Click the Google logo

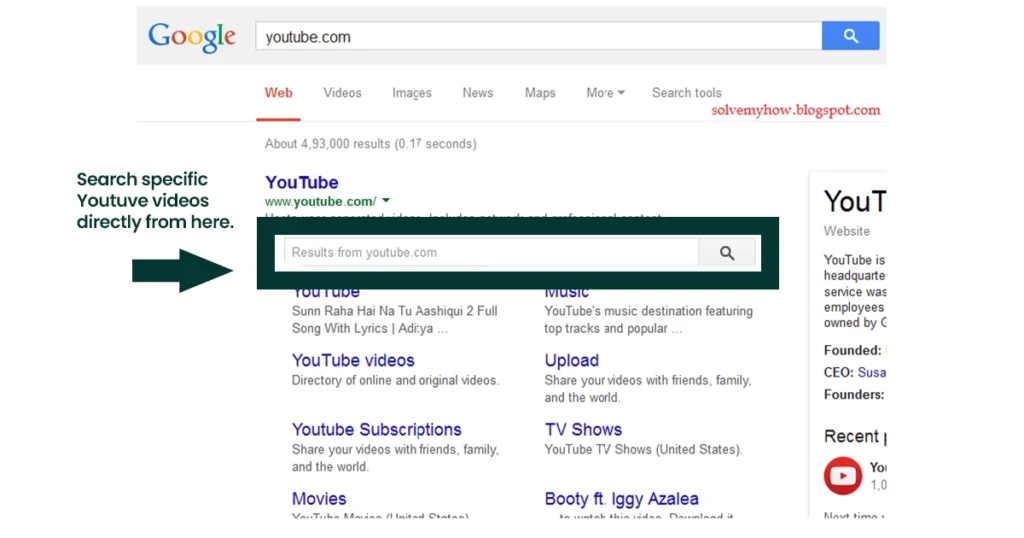click(192, 37)
